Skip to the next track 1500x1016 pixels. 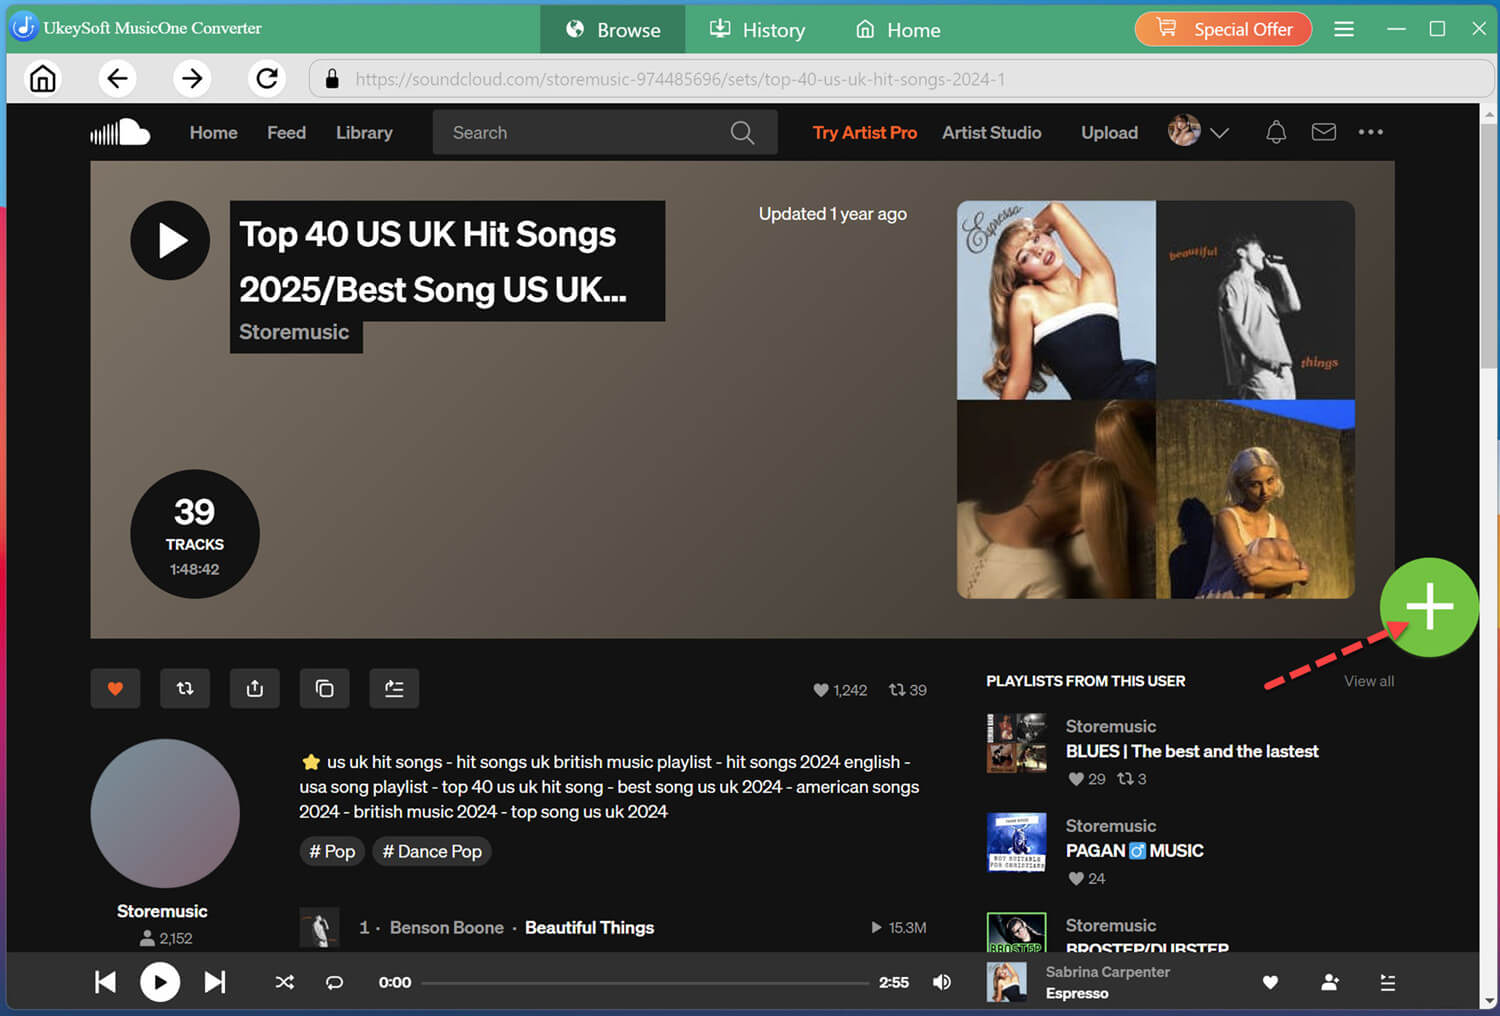[215, 982]
